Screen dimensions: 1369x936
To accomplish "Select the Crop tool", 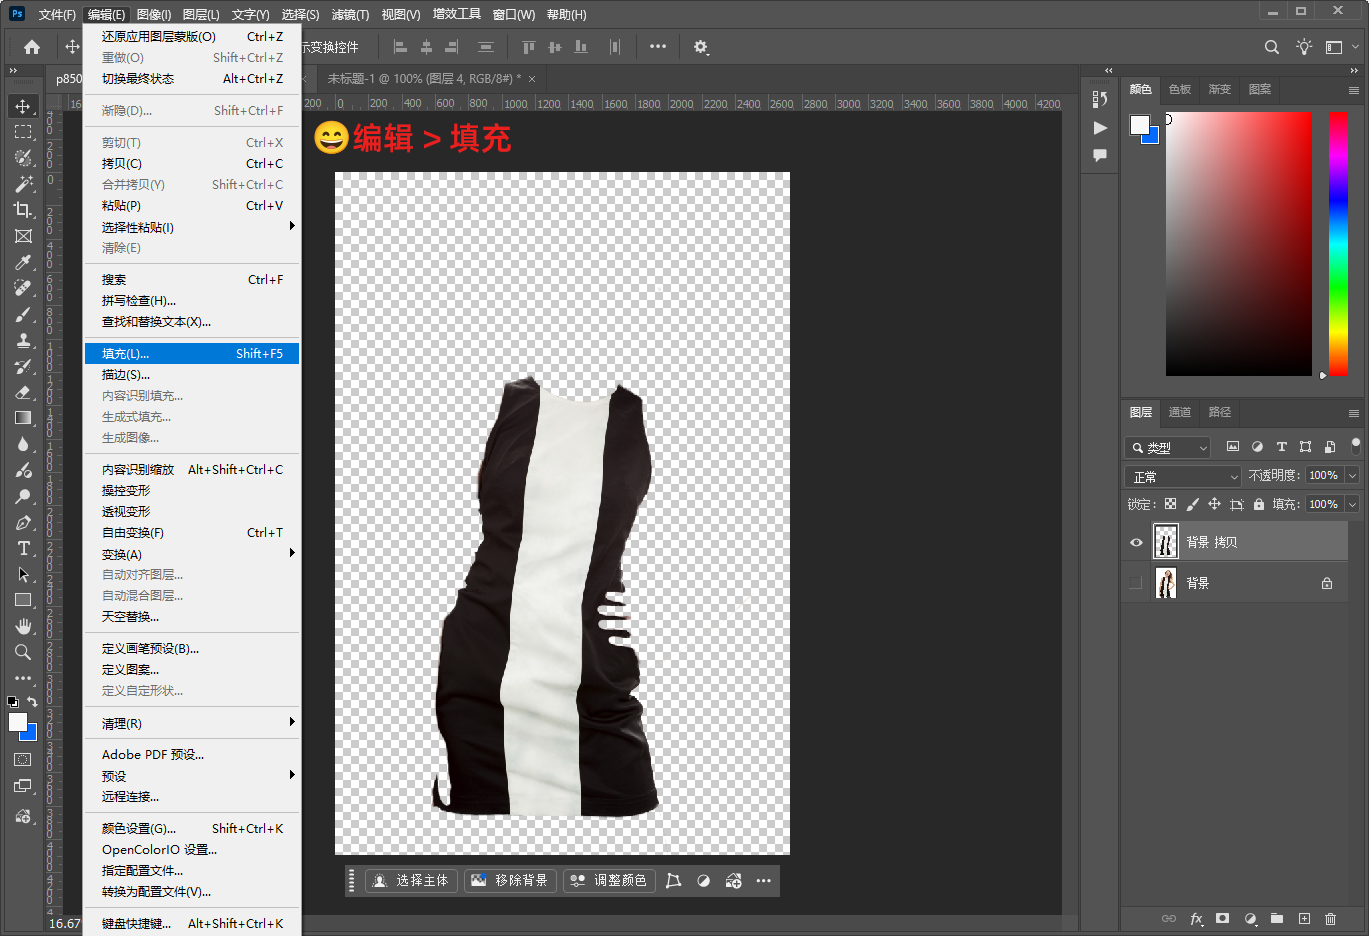I will (23, 210).
